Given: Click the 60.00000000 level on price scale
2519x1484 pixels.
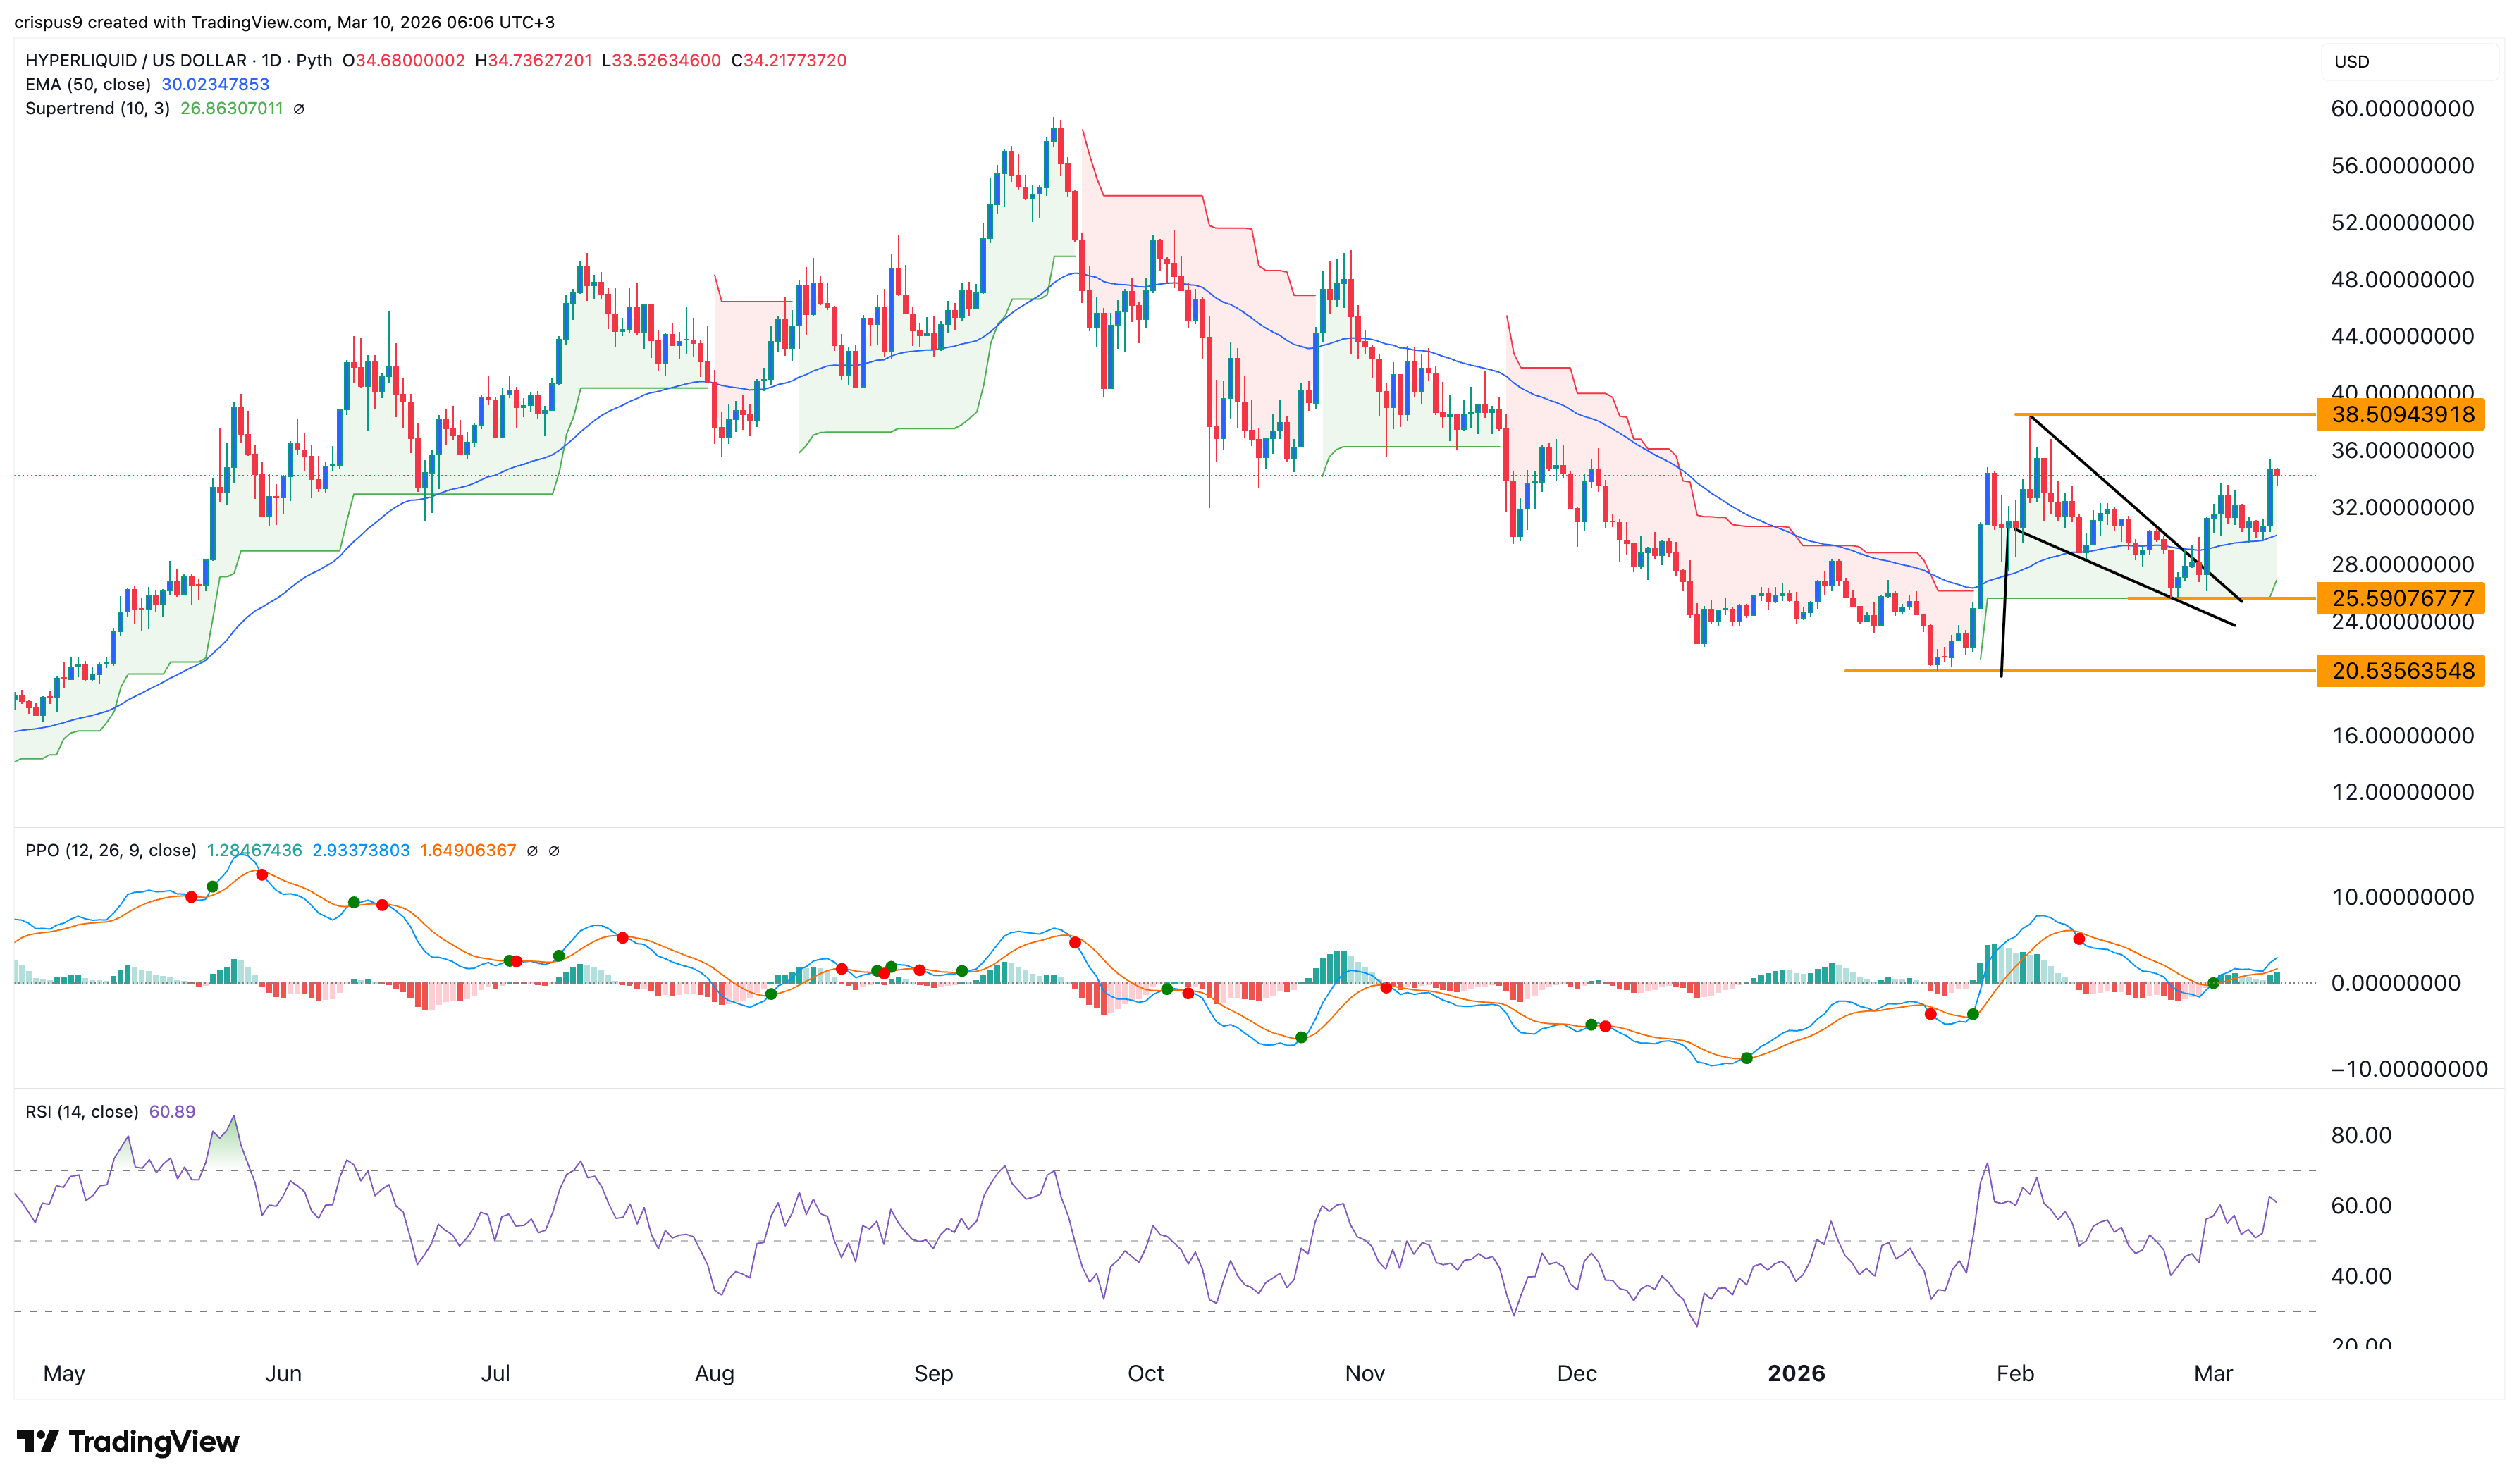Looking at the screenshot, I should 2402,109.
